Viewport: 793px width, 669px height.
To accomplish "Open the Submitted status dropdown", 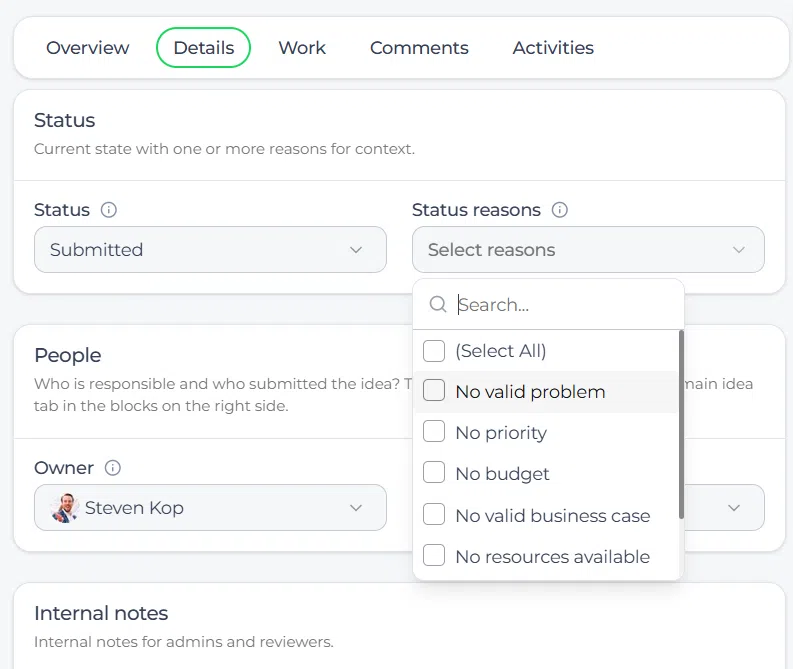I will click(210, 250).
